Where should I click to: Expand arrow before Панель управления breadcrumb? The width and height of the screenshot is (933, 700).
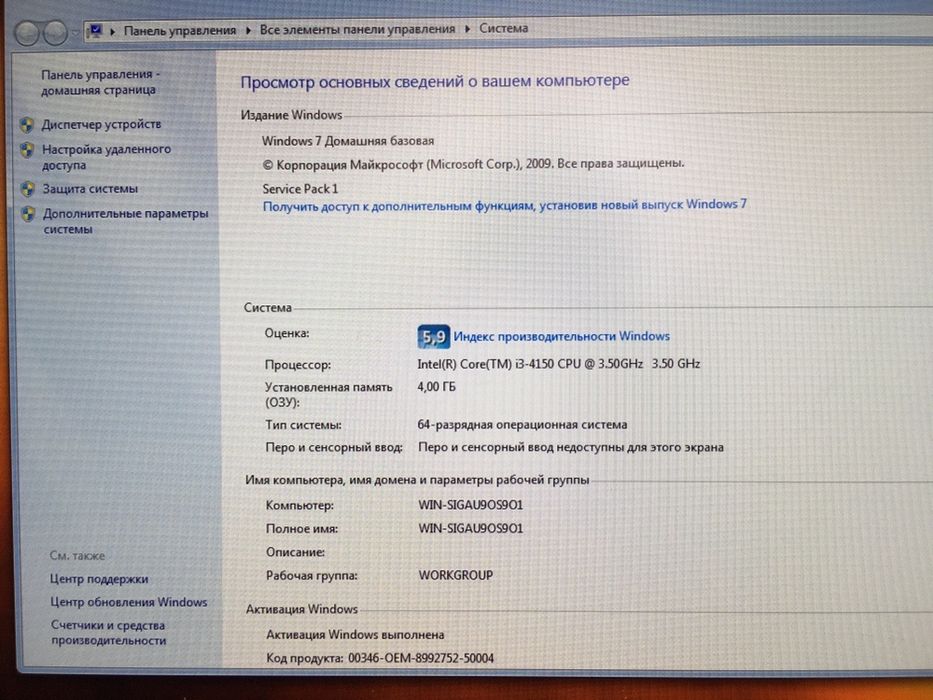point(112,31)
